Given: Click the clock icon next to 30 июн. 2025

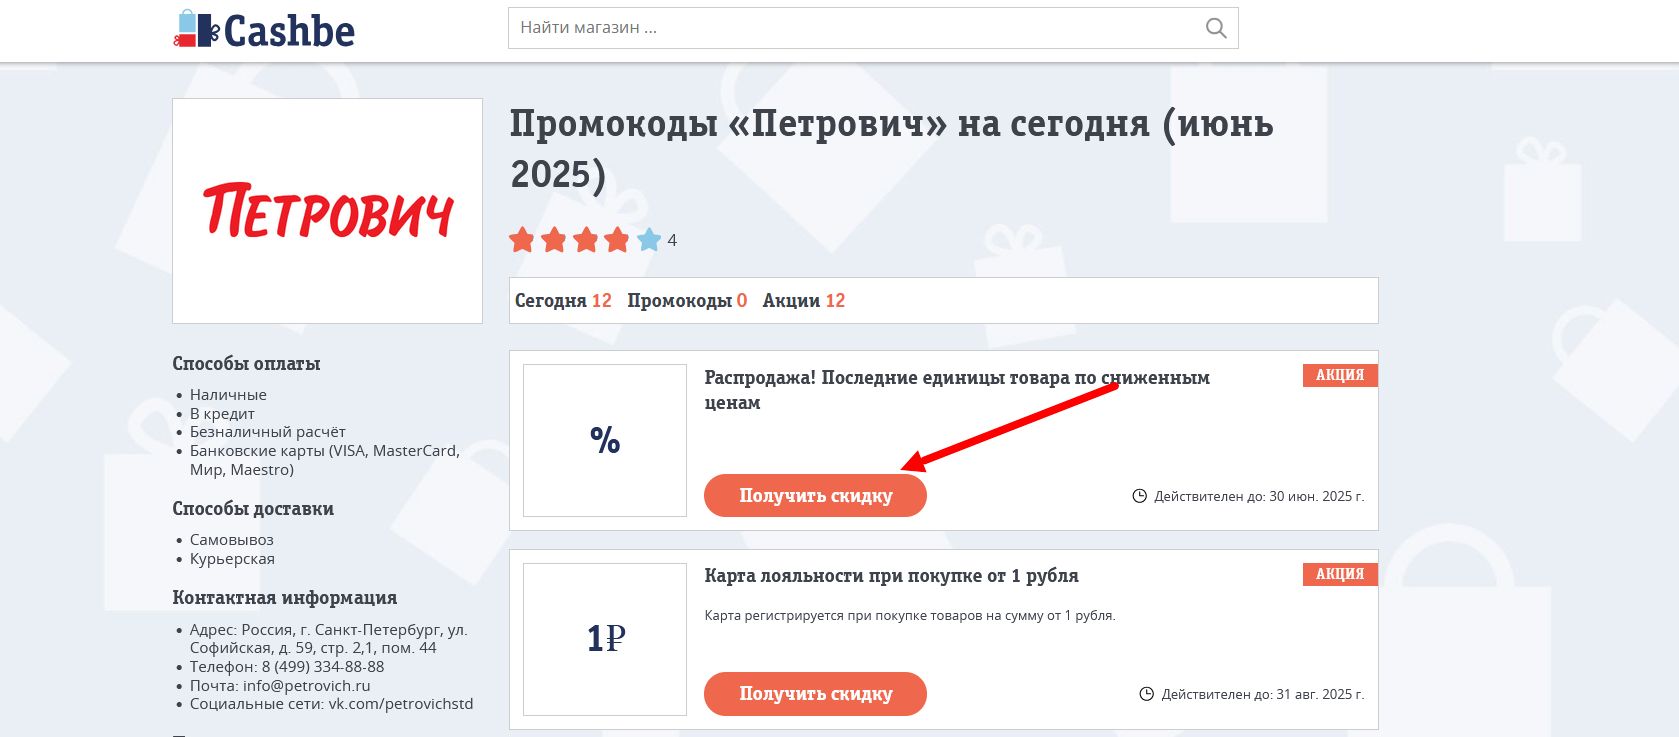Looking at the screenshot, I should click(x=1139, y=496).
